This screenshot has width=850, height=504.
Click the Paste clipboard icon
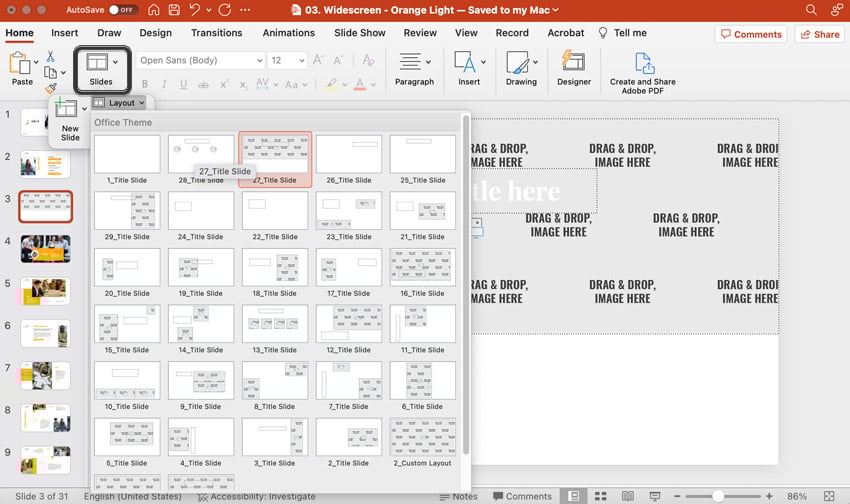[x=21, y=64]
